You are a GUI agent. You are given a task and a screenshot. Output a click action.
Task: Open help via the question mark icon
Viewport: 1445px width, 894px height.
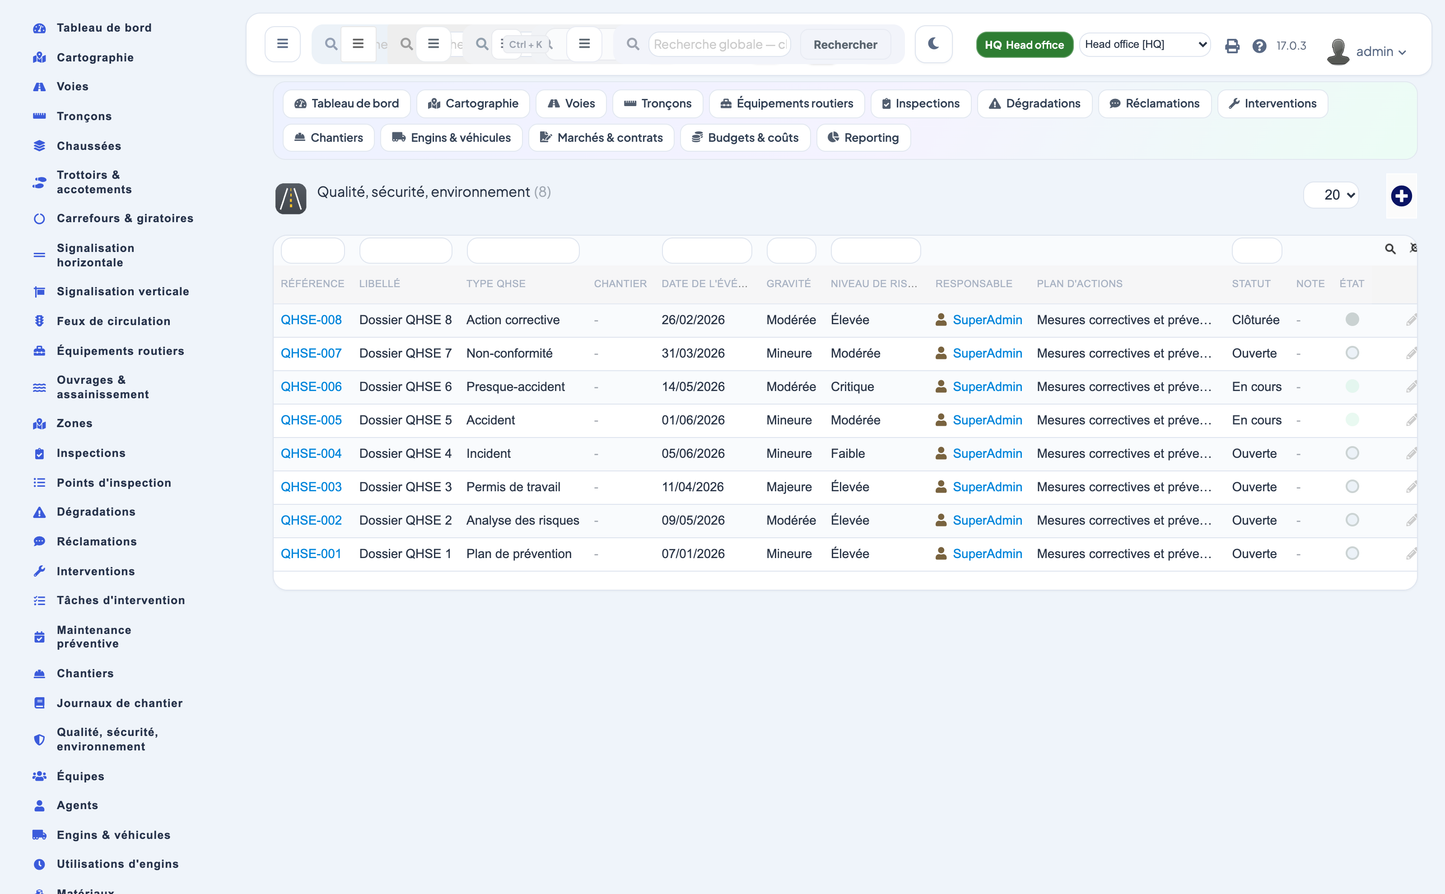[x=1259, y=46]
